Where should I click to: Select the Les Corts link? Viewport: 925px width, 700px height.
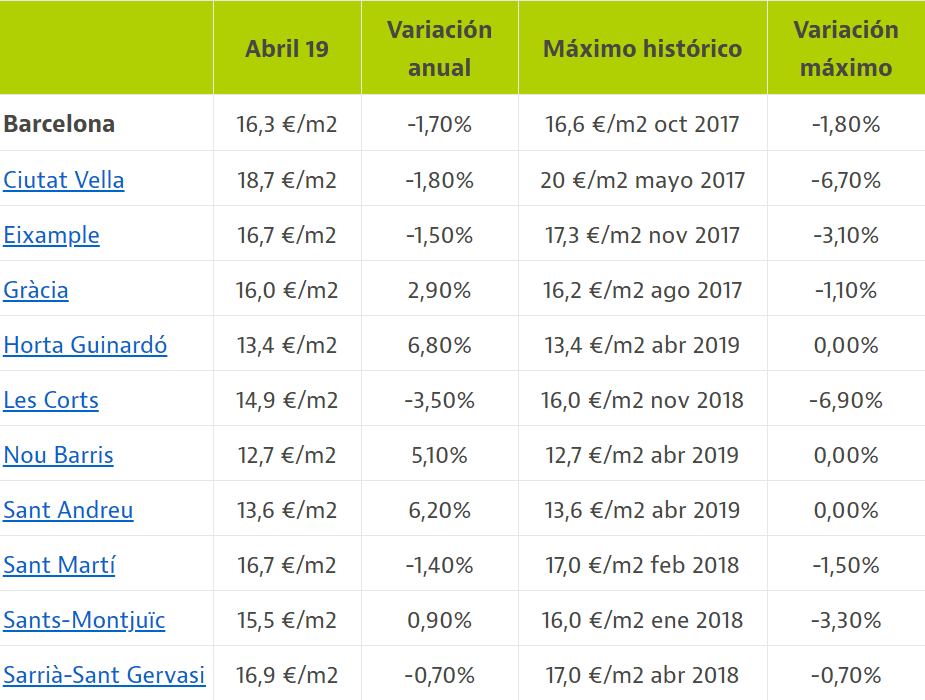point(51,400)
